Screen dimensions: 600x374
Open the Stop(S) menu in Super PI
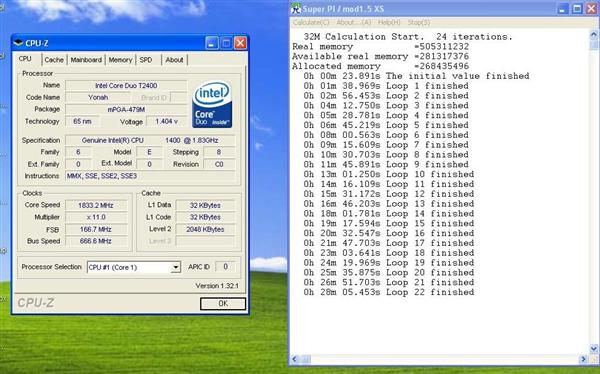click(x=419, y=23)
